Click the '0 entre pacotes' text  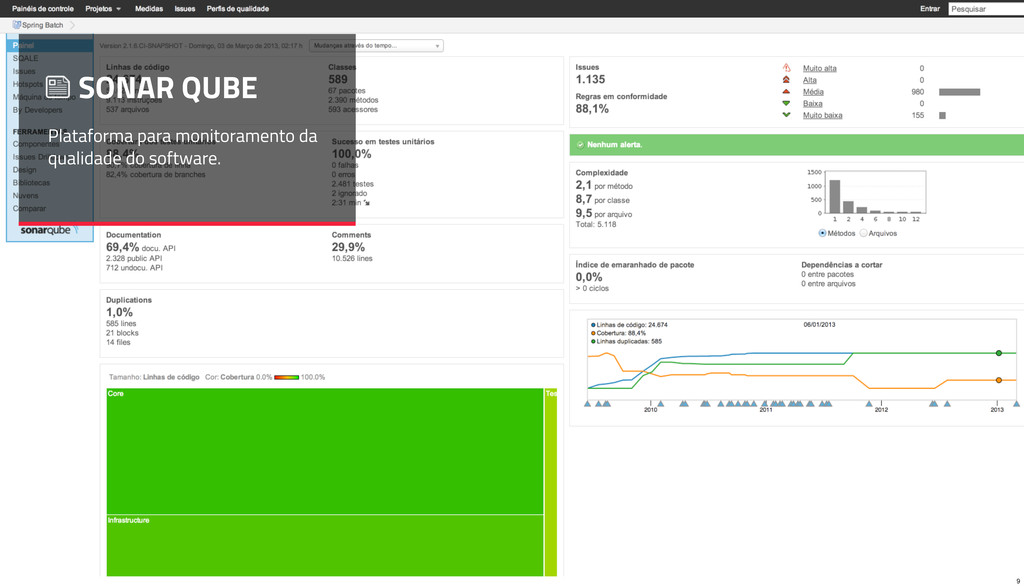pyautogui.click(x=827, y=274)
